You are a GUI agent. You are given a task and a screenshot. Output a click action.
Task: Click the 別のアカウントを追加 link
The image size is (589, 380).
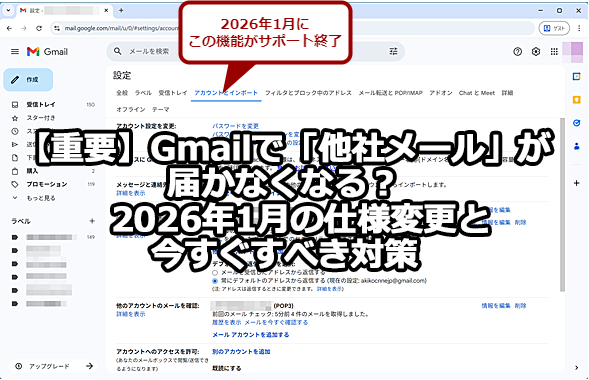click(x=241, y=352)
